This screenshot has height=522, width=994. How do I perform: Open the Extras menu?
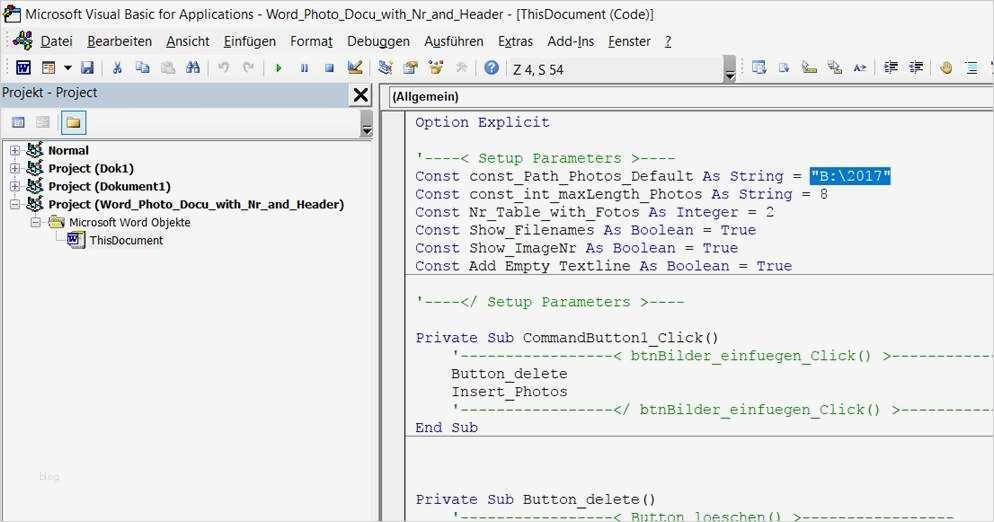click(515, 41)
